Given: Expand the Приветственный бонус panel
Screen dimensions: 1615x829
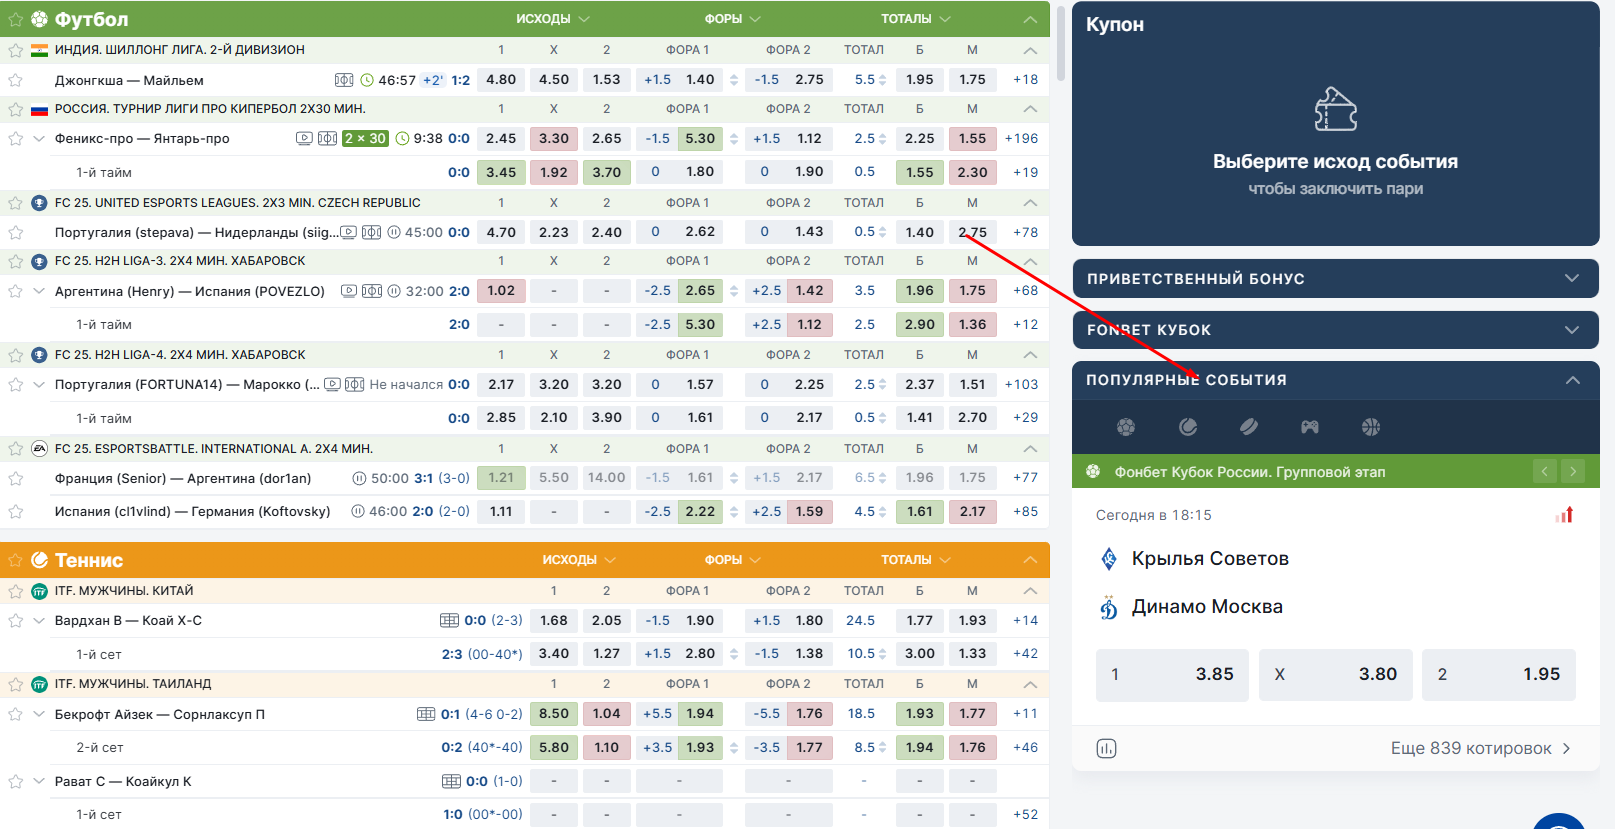Looking at the screenshot, I should [1571, 278].
